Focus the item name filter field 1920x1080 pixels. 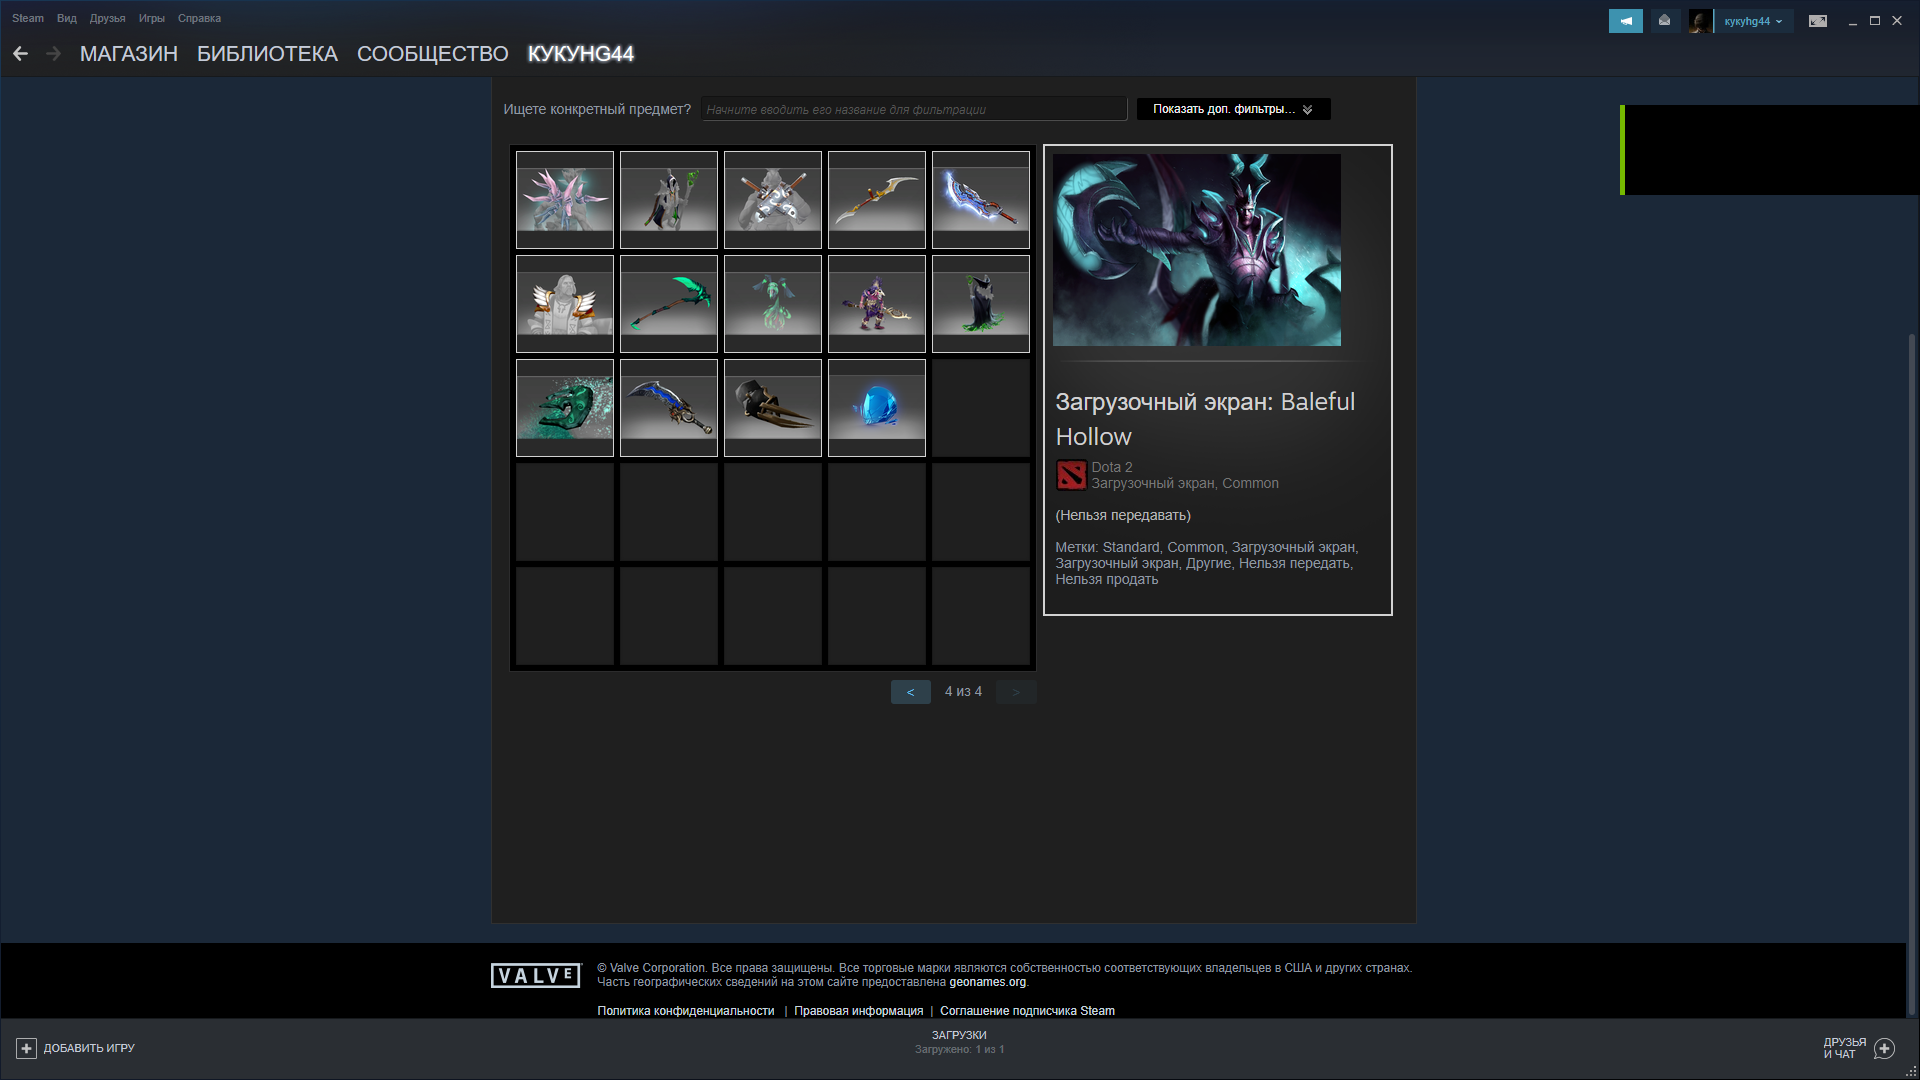(x=914, y=109)
